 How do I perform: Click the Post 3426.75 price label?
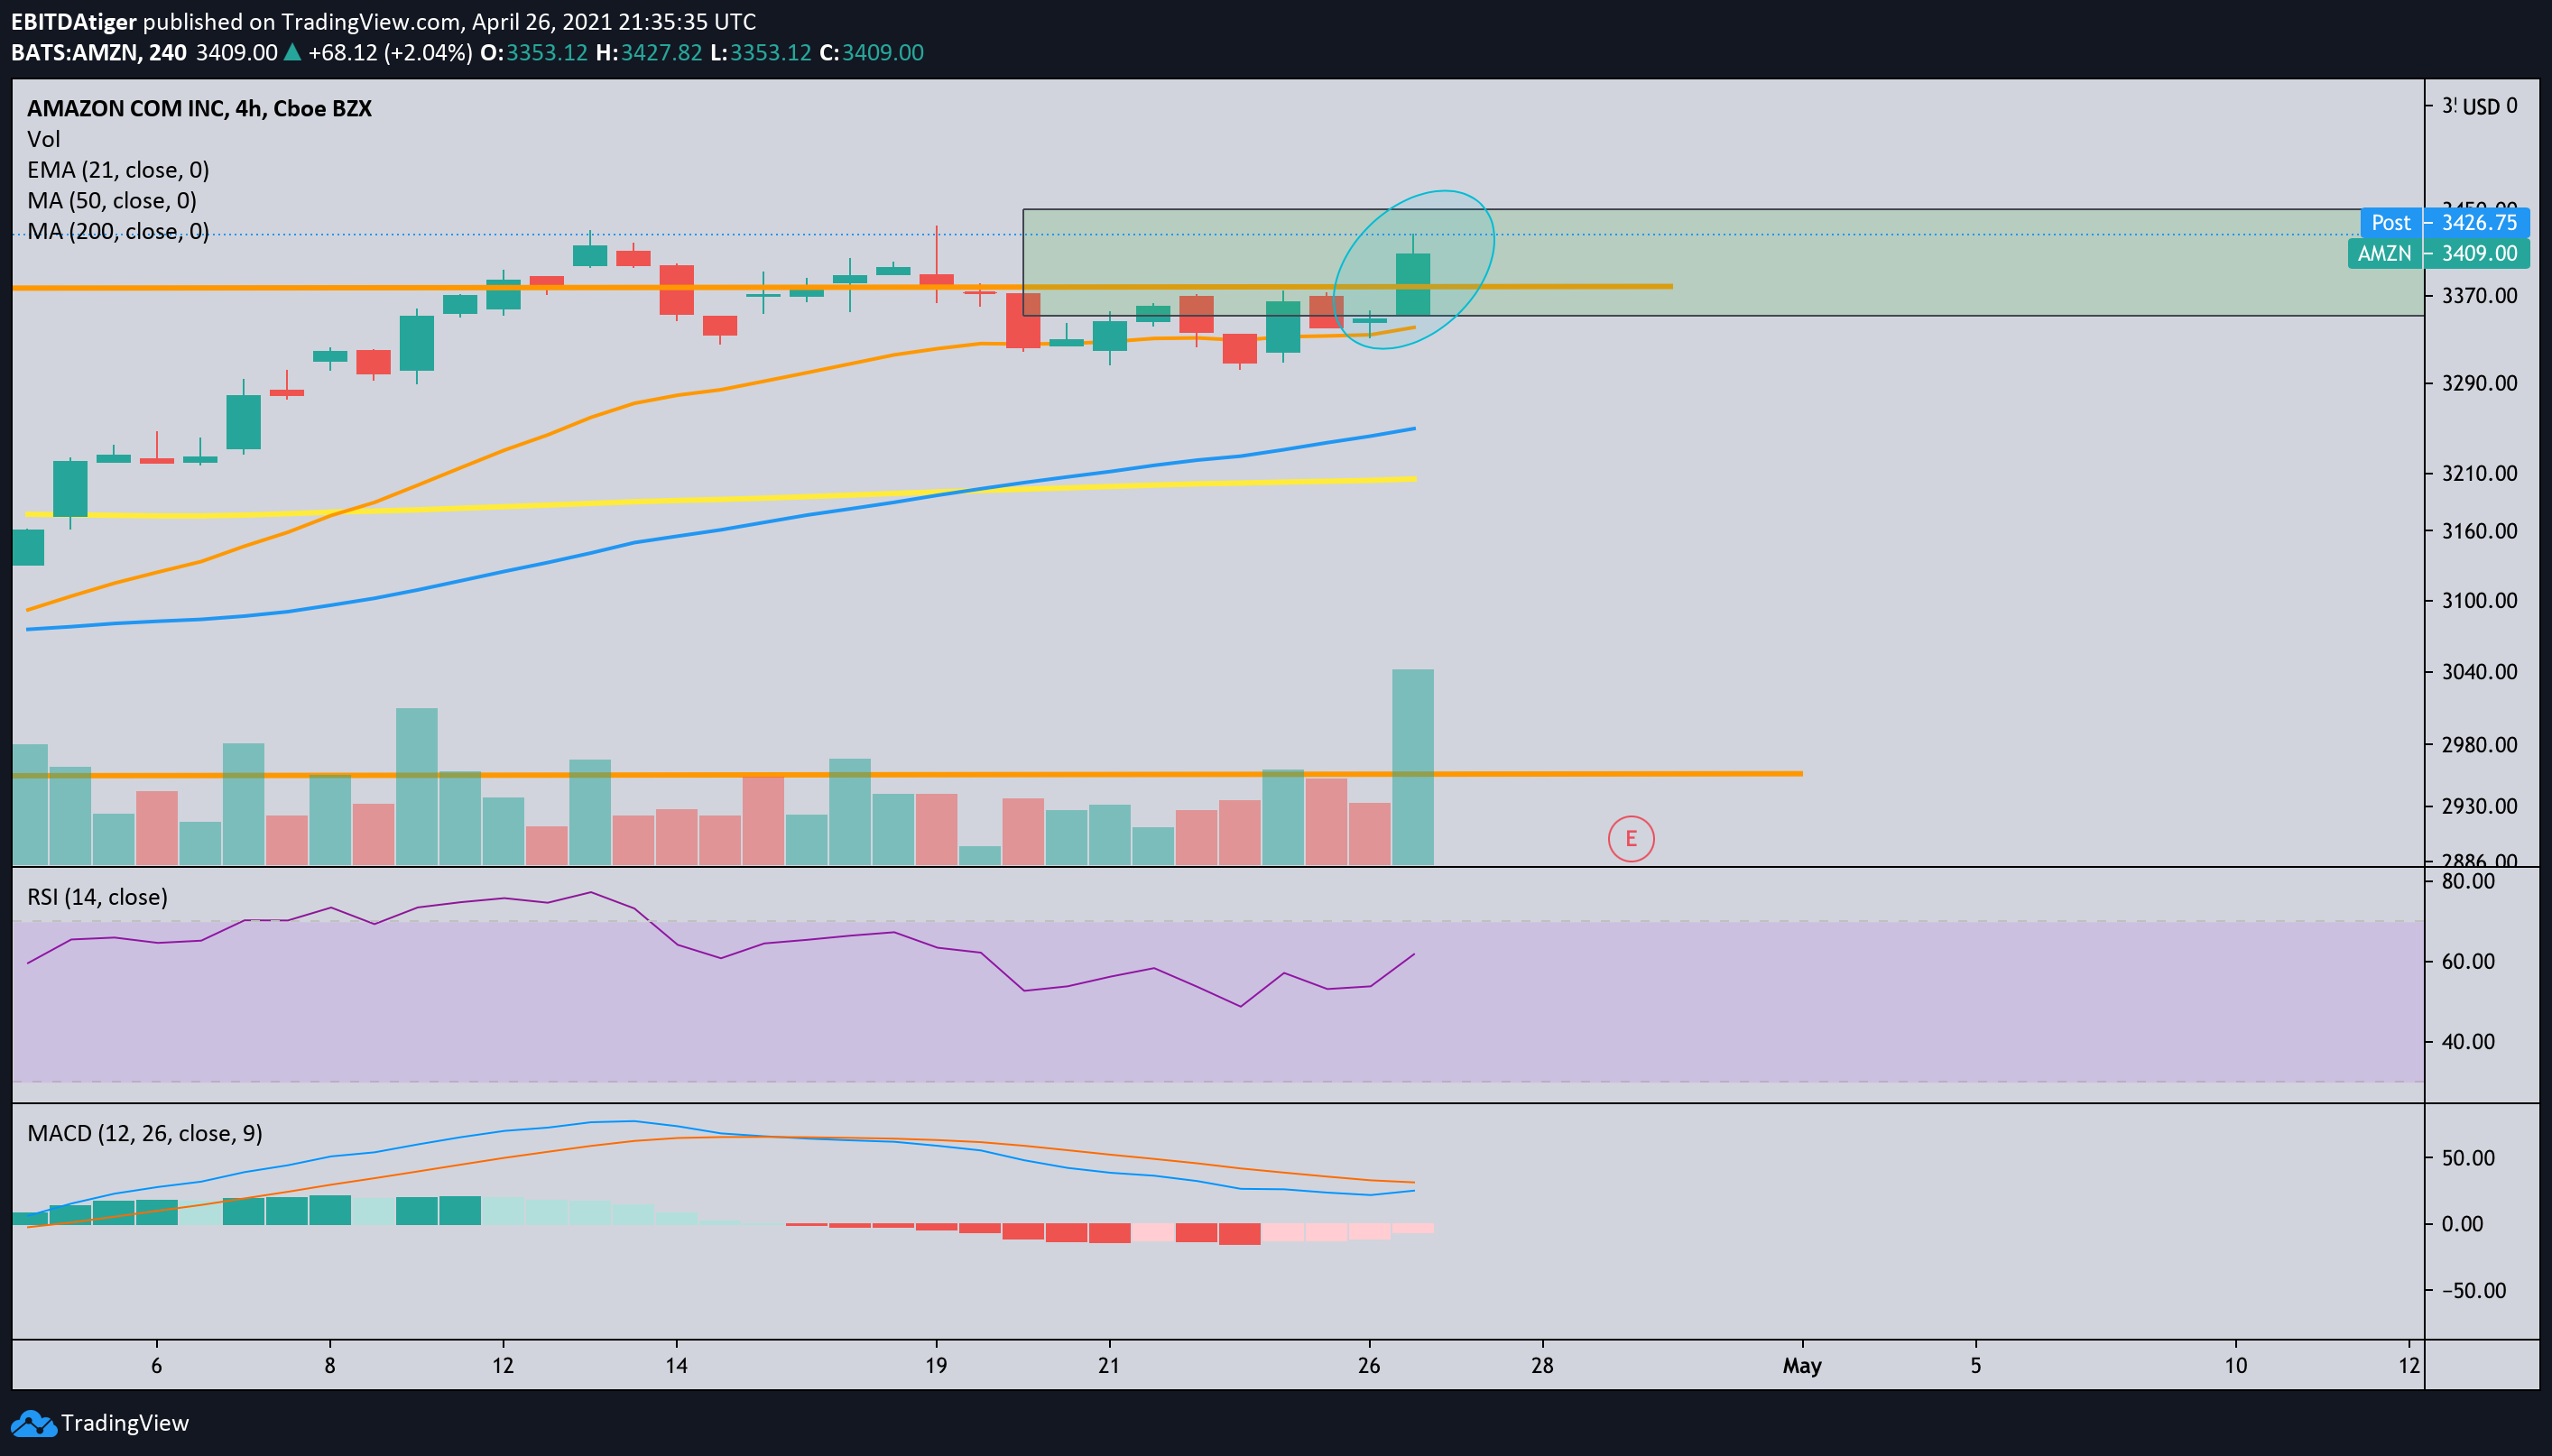(x=2445, y=222)
